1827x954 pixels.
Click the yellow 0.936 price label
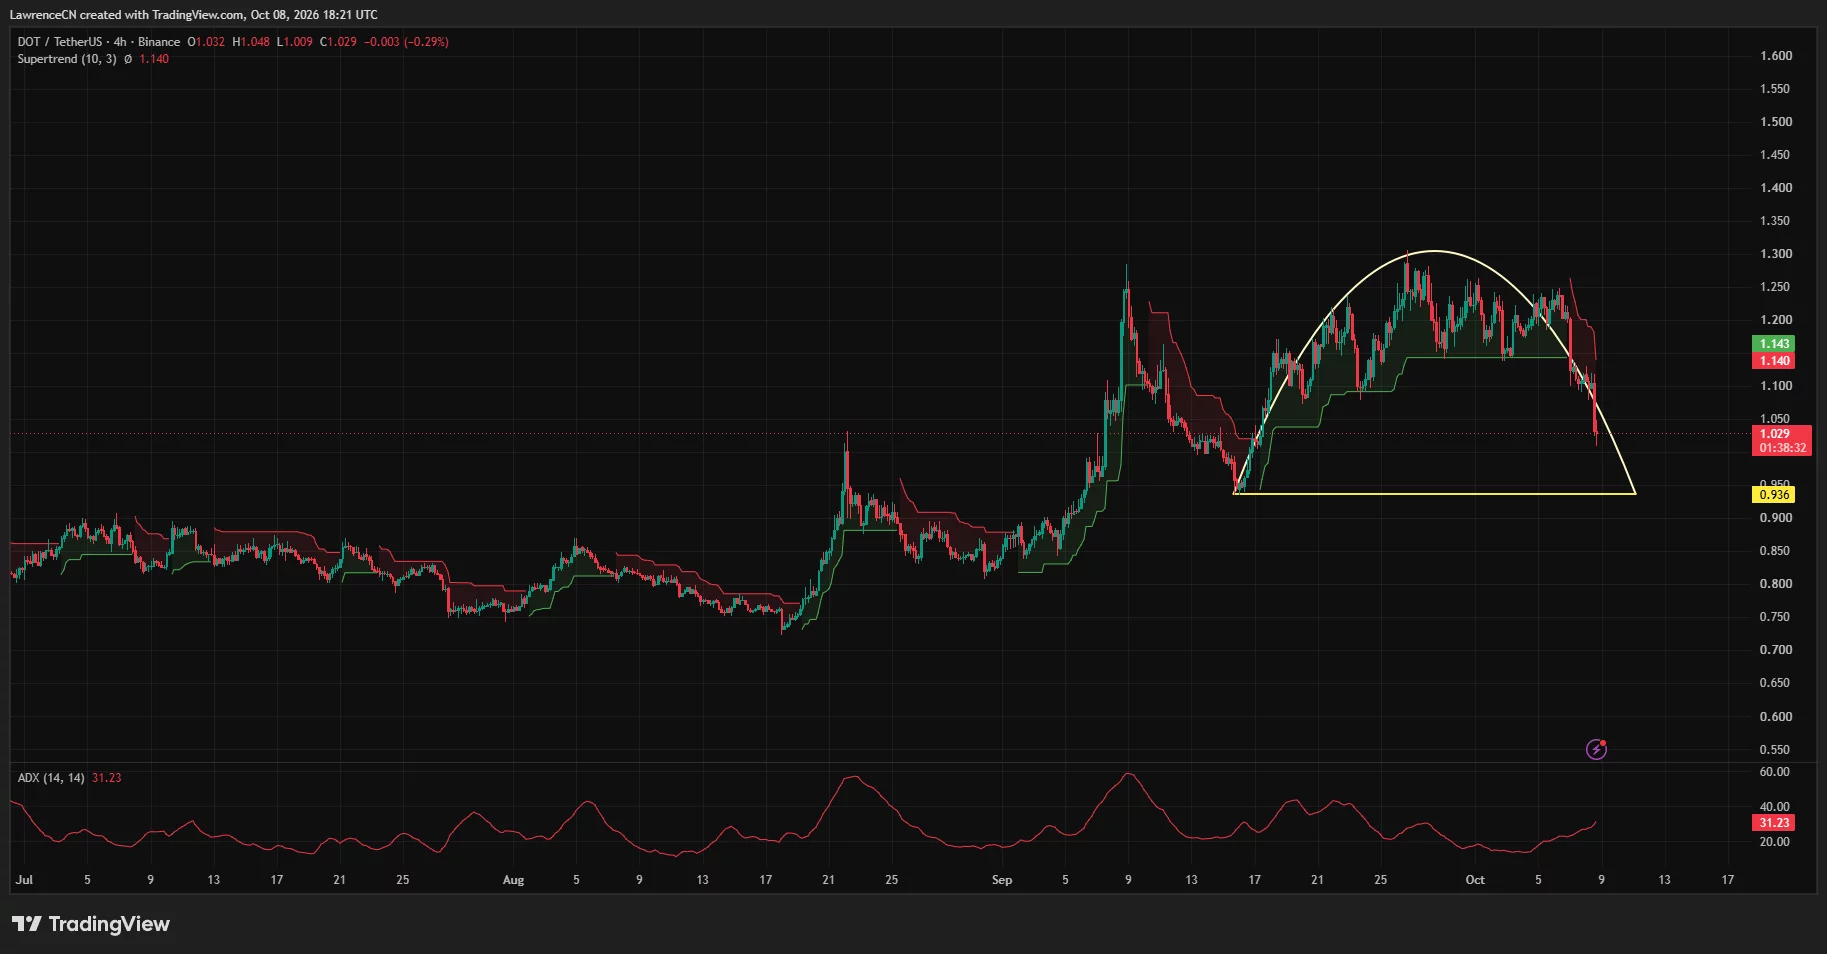1775,494
